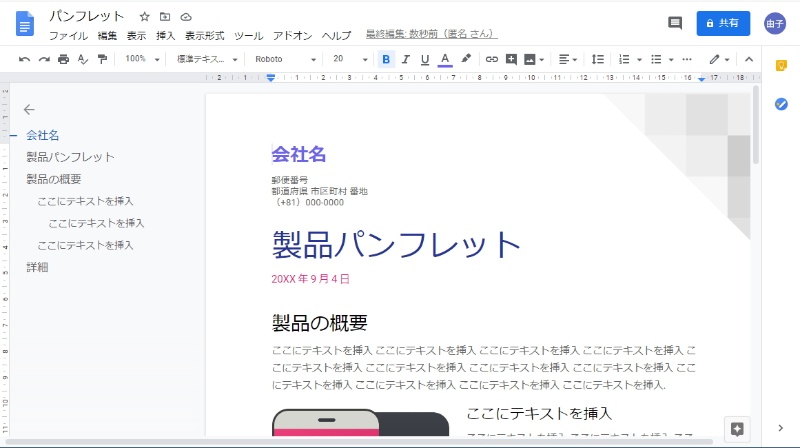Toggle underline formatting
The image size is (800, 448).
425,59
